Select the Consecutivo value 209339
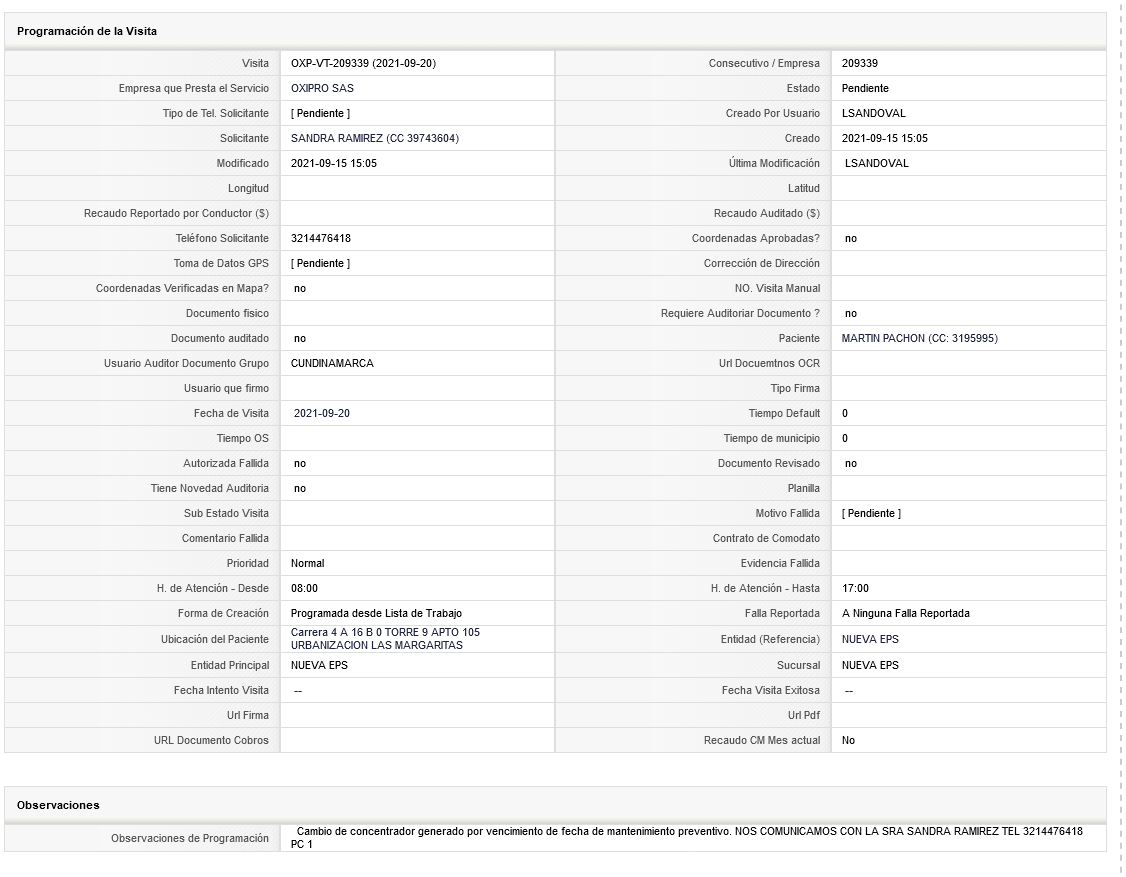This screenshot has height=877, width=1126. pyautogui.click(x=860, y=63)
